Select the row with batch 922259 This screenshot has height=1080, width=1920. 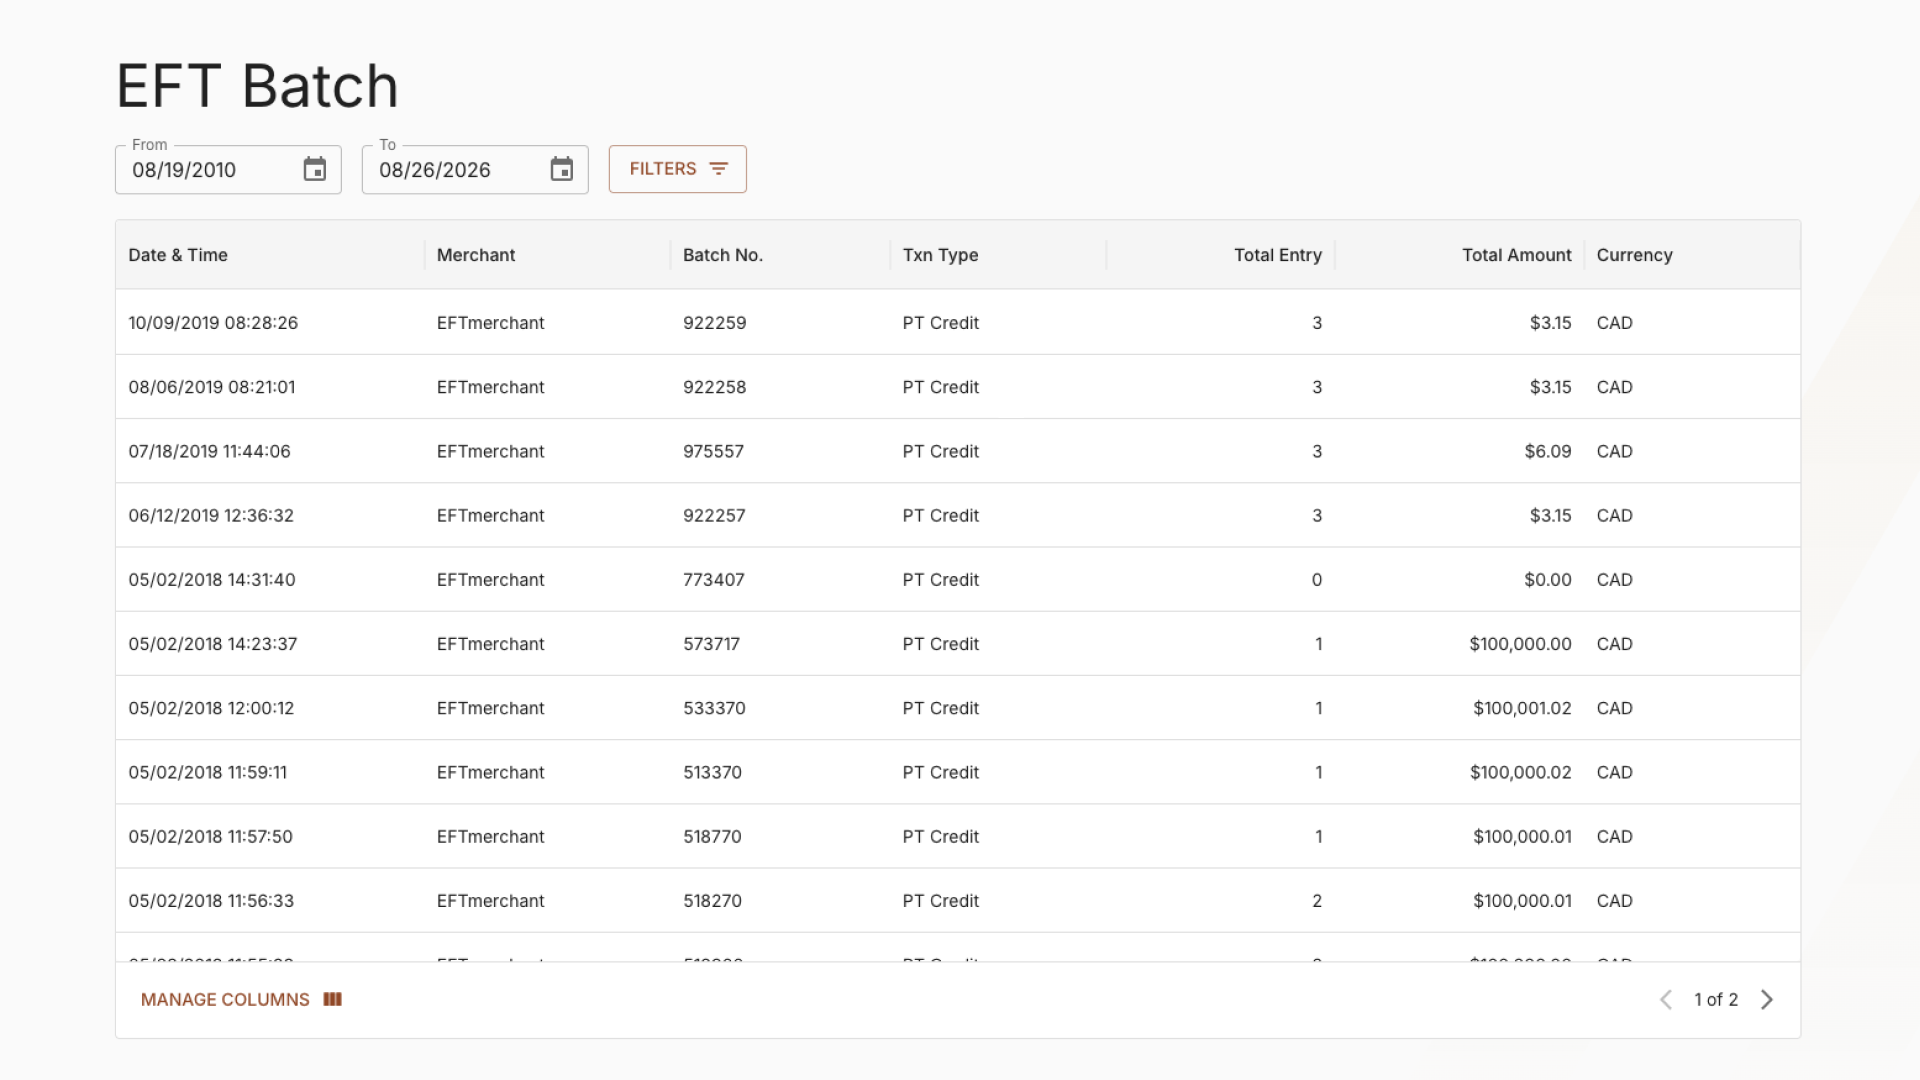[x=958, y=322]
